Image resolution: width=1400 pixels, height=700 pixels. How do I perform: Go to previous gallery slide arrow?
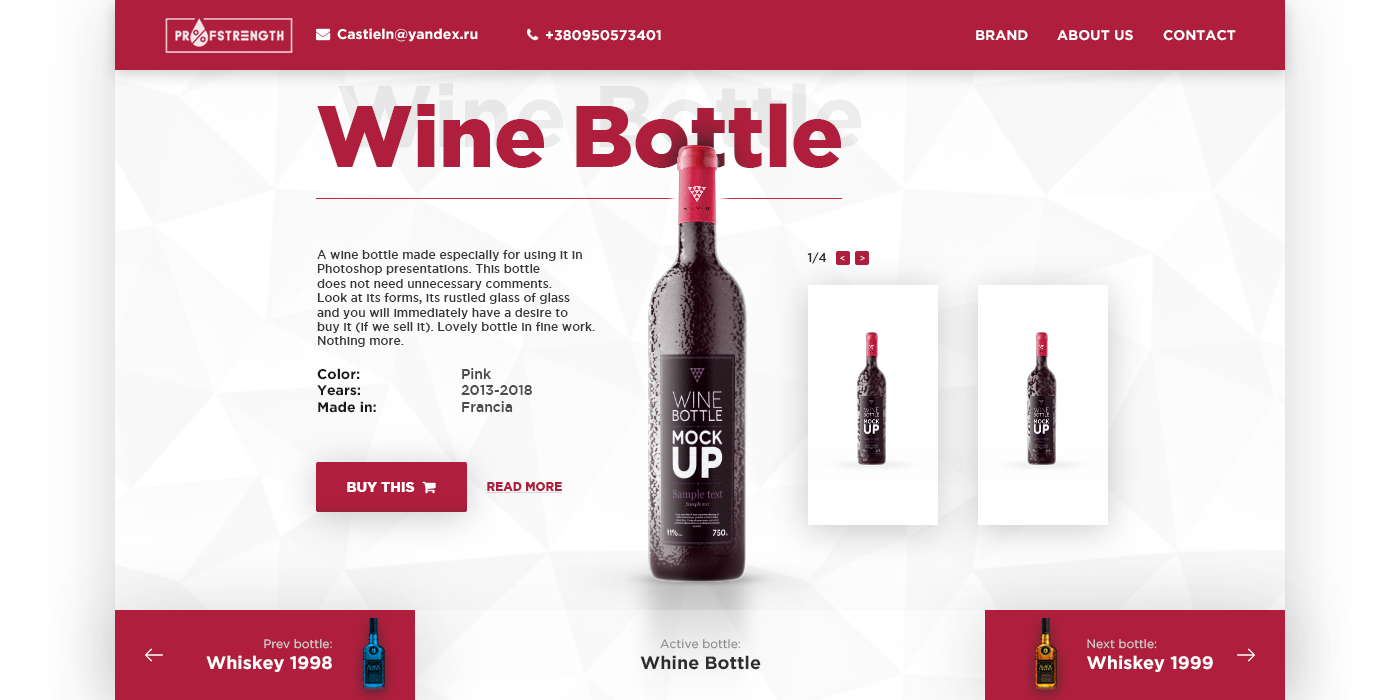click(x=843, y=258)
